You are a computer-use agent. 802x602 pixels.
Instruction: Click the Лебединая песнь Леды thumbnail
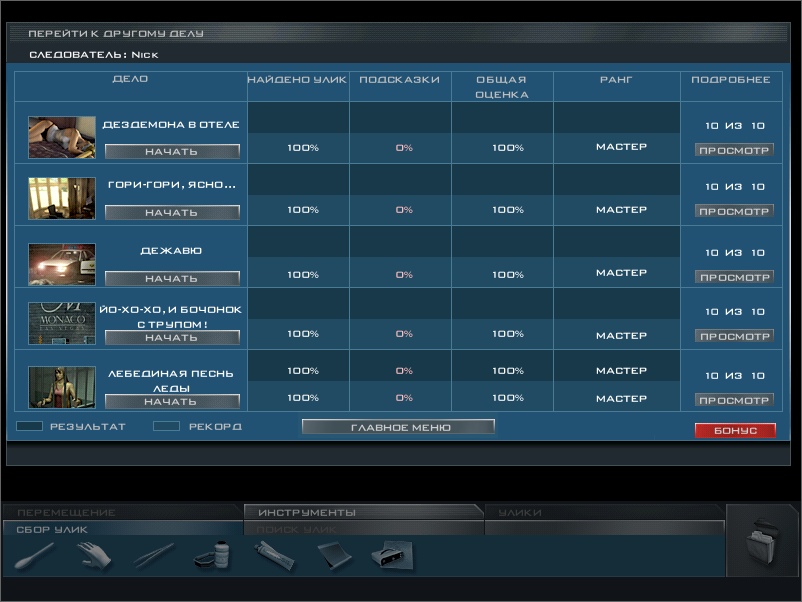point(62,387)
